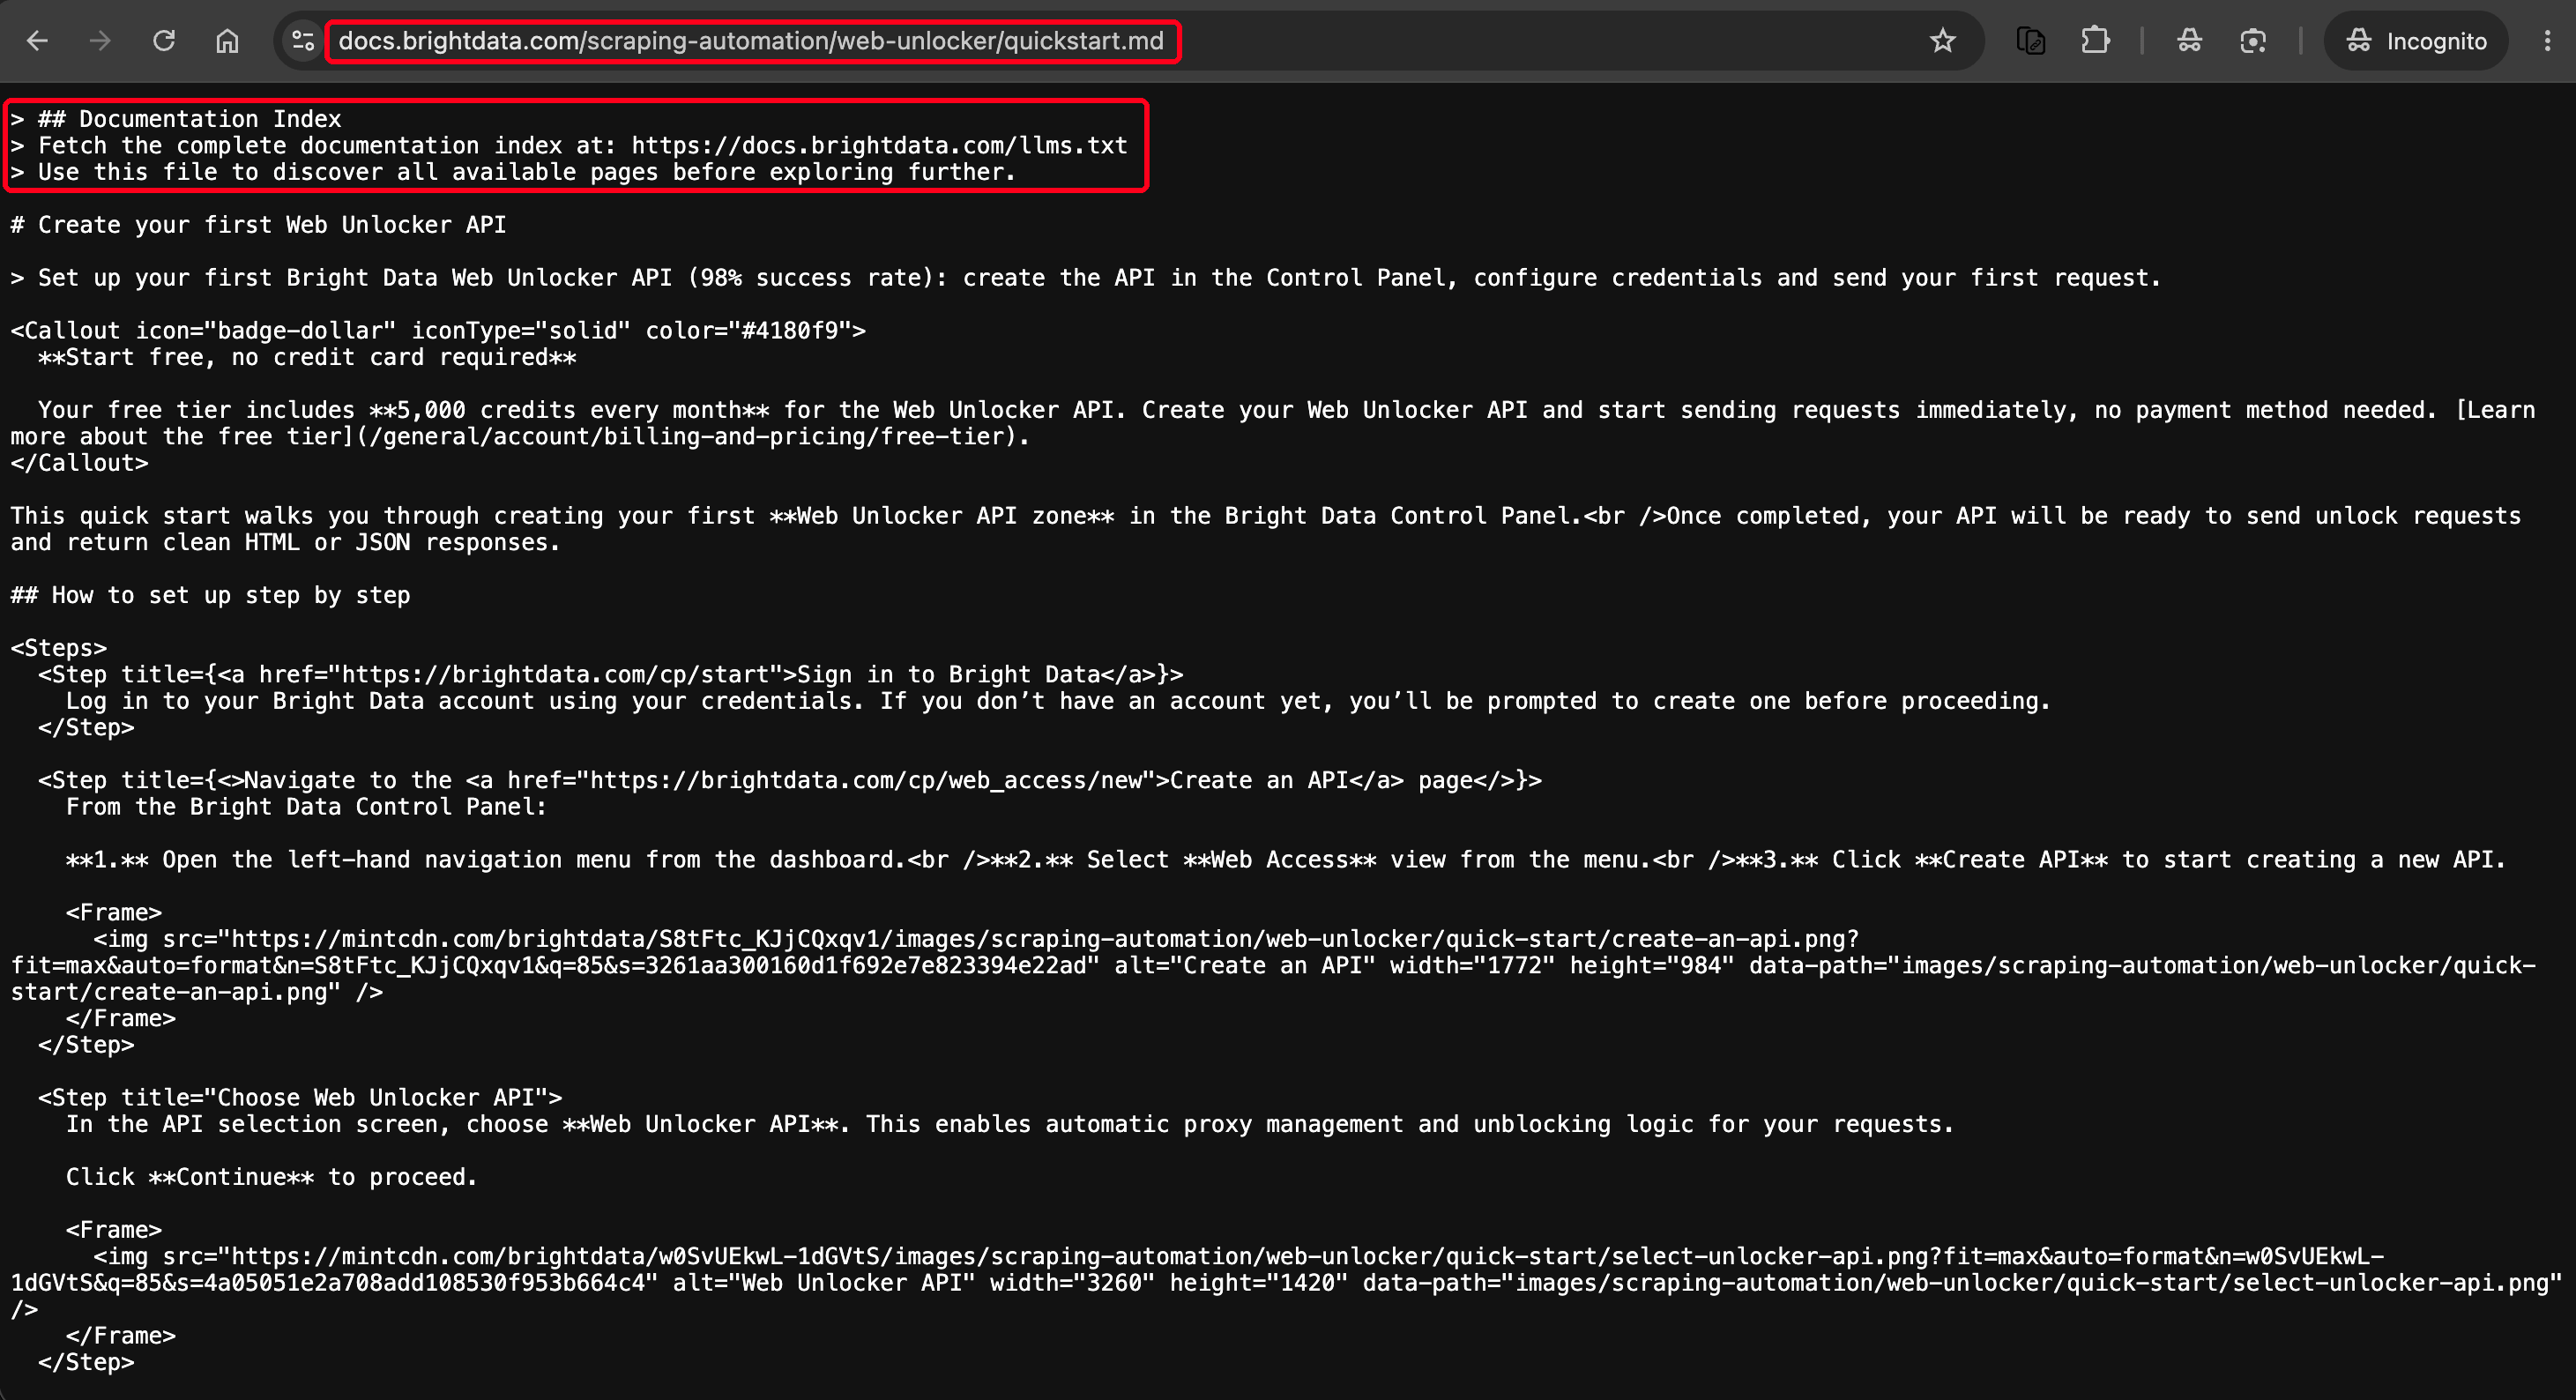Click the forward navigation arrow

coord(100,41)
